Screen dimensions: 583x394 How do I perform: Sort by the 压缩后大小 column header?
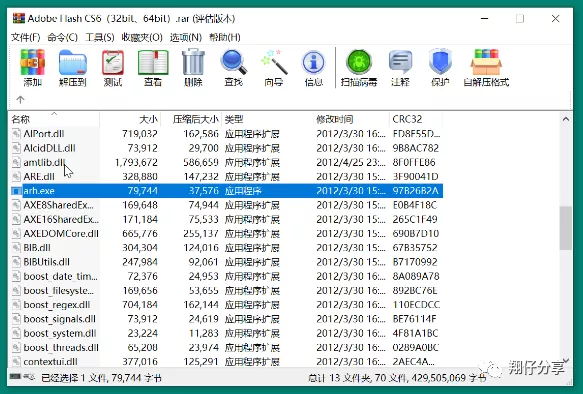(191, 119)
